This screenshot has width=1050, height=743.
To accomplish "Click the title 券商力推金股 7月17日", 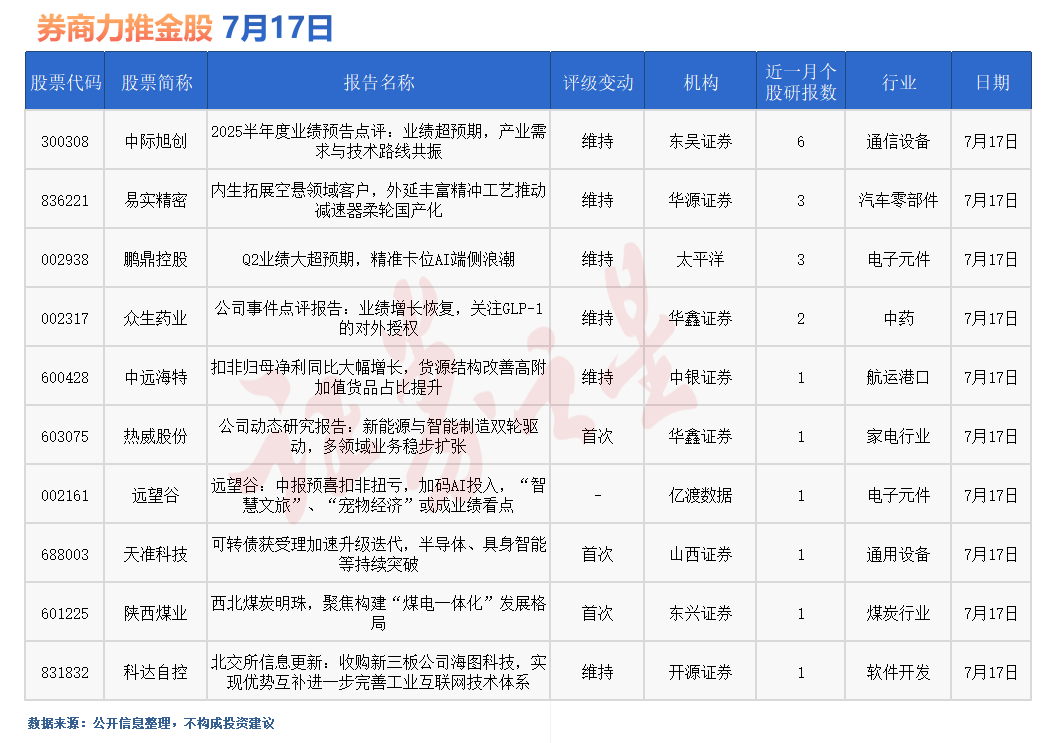I will click(x=185, y=29).
